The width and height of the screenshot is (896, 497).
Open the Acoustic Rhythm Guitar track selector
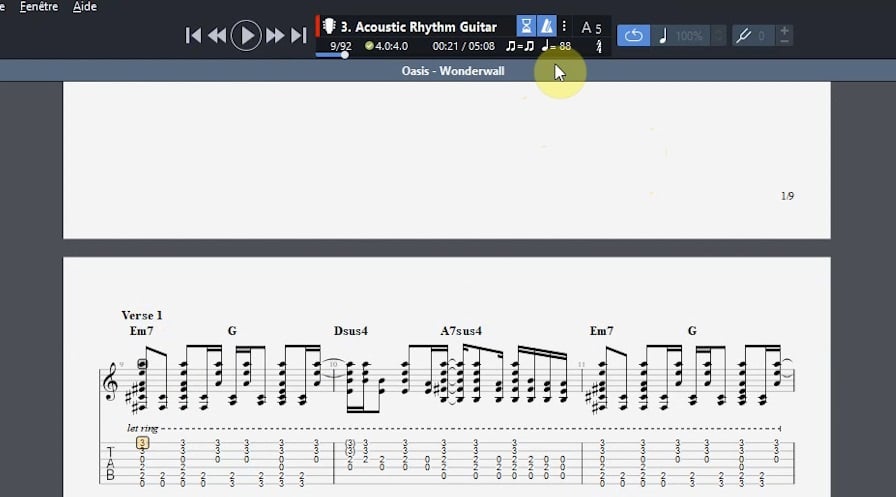click(x=419, y=27)
